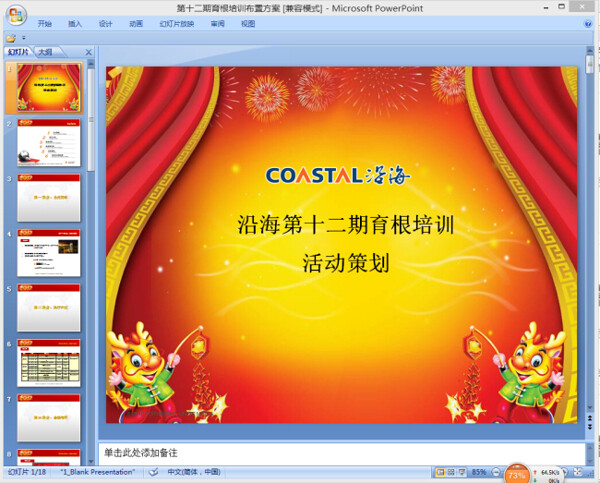600x483 pixels.
Task: Switch to Slide Sorter view icon
Action: pos(451,472)
